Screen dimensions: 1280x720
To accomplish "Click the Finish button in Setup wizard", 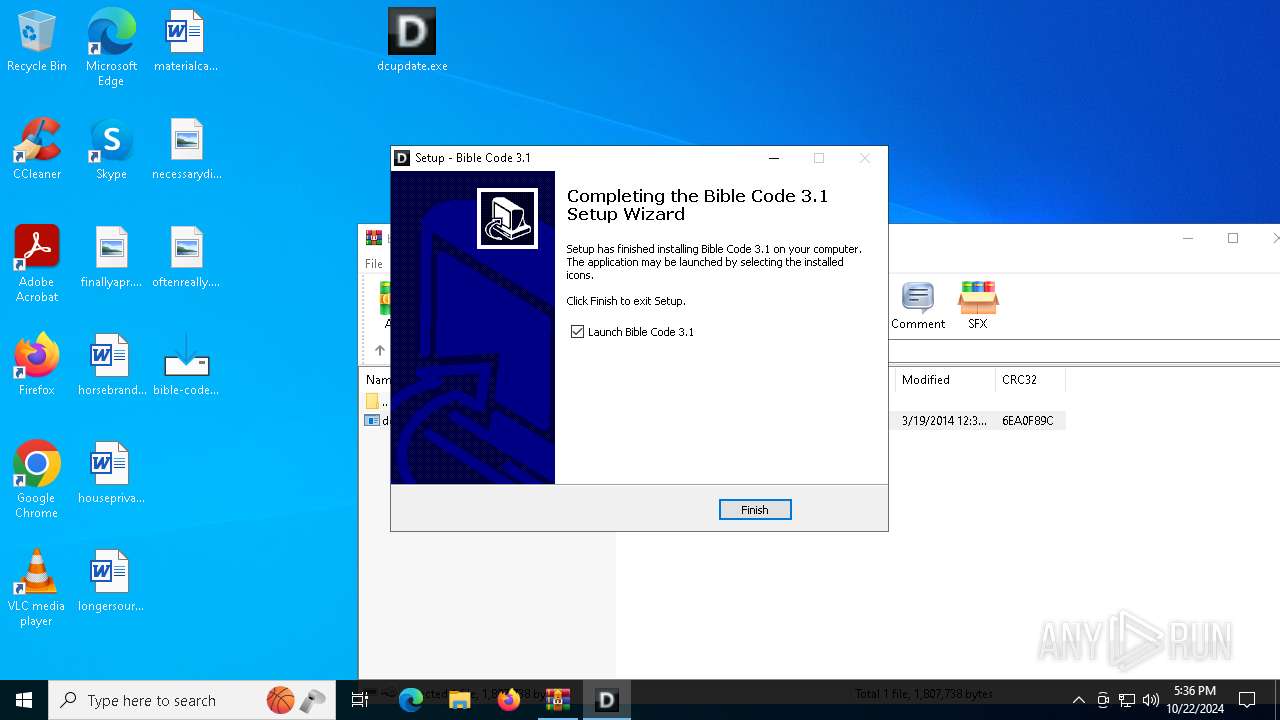I will point(755,510).
